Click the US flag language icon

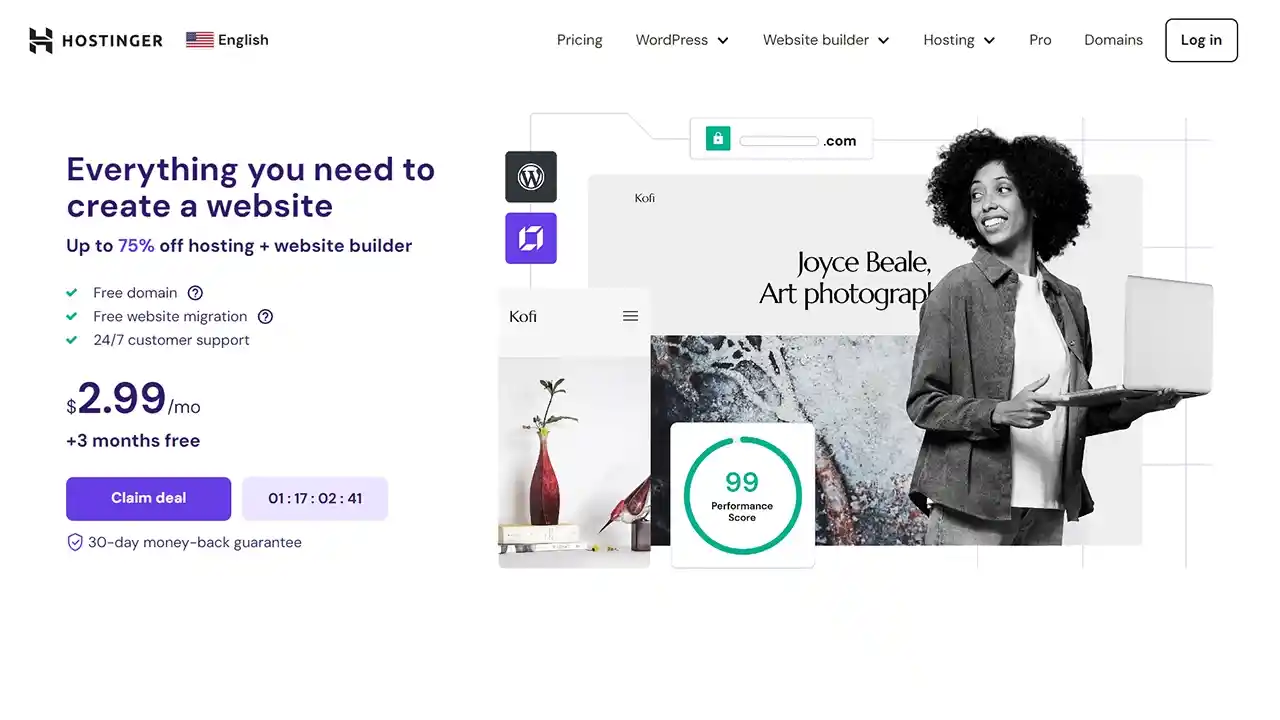200,39
